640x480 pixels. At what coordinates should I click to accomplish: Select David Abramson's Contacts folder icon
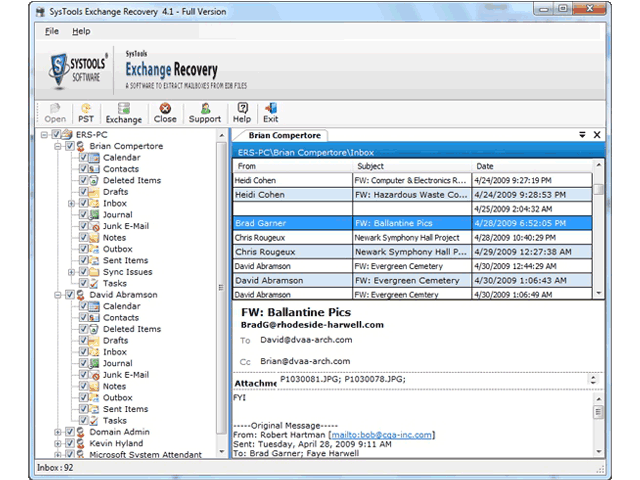[x=94, y=318]
